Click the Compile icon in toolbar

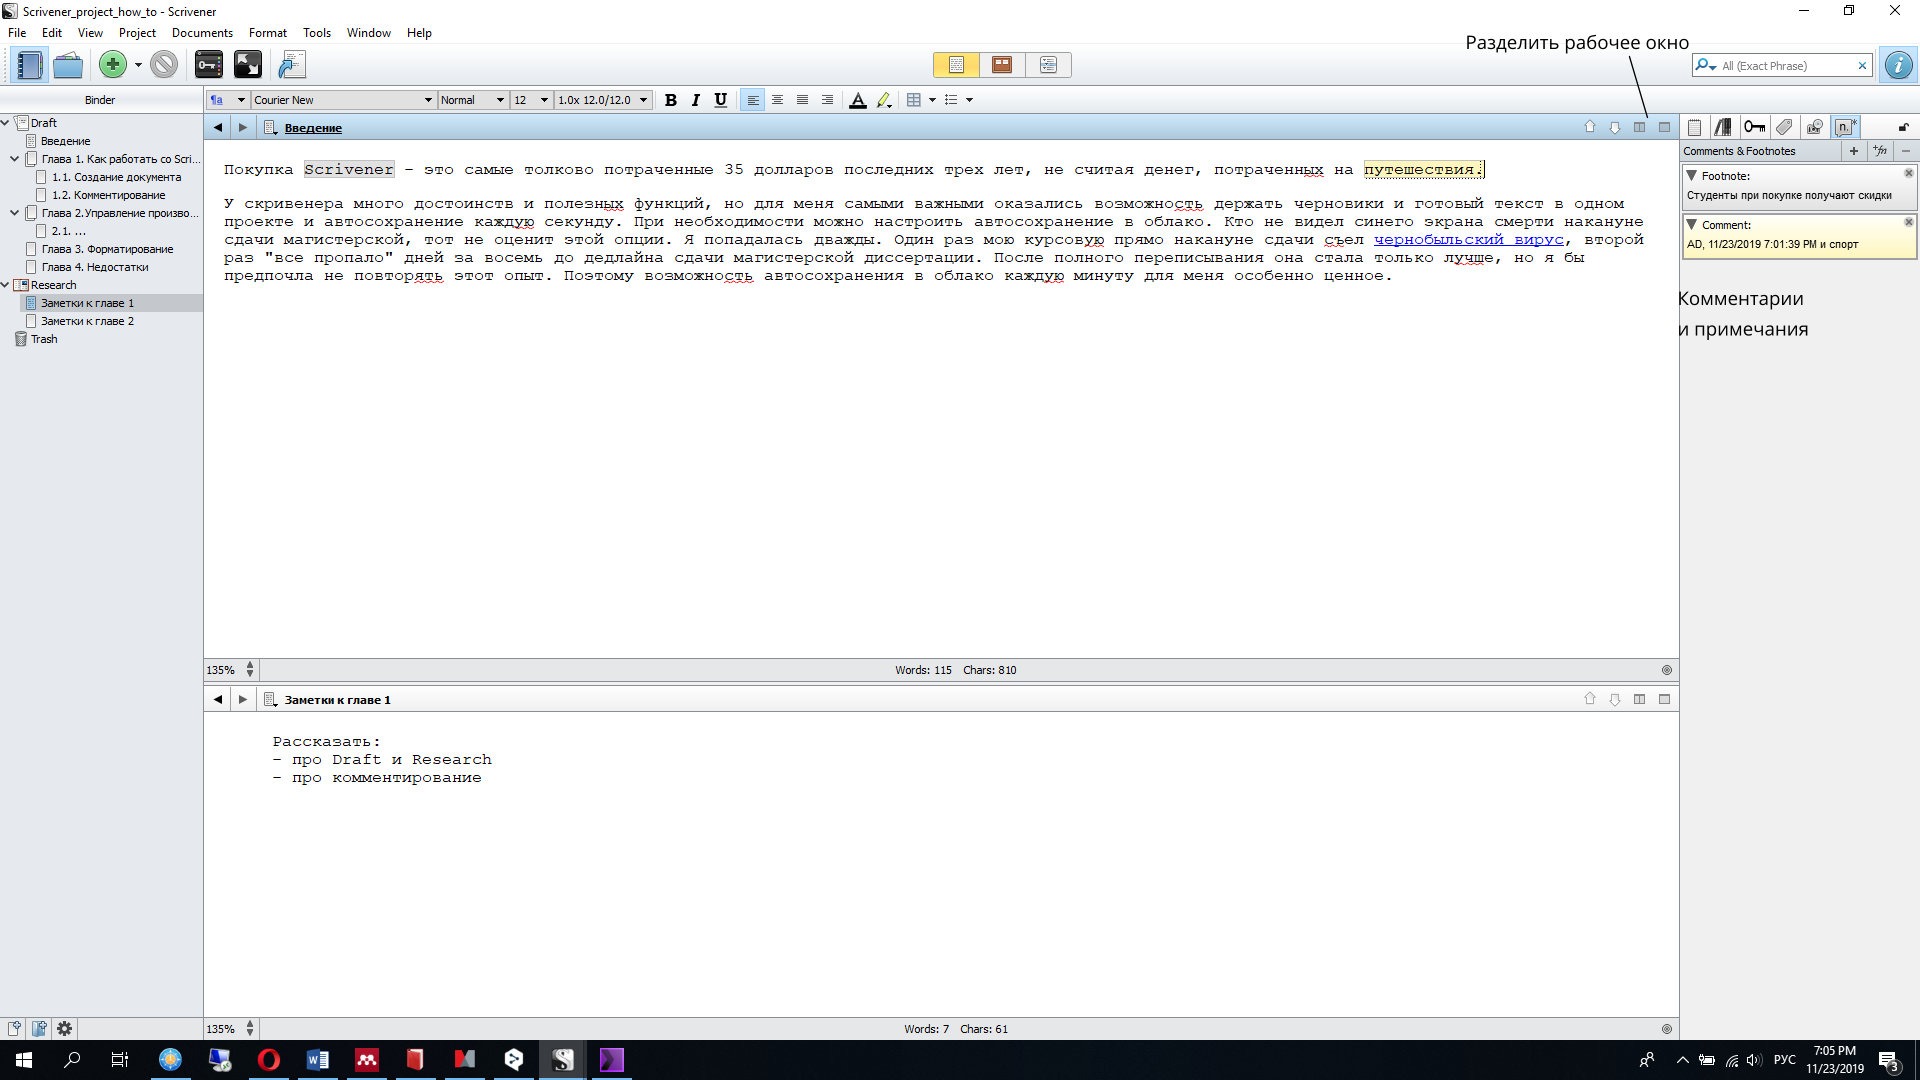coord(291,65)
